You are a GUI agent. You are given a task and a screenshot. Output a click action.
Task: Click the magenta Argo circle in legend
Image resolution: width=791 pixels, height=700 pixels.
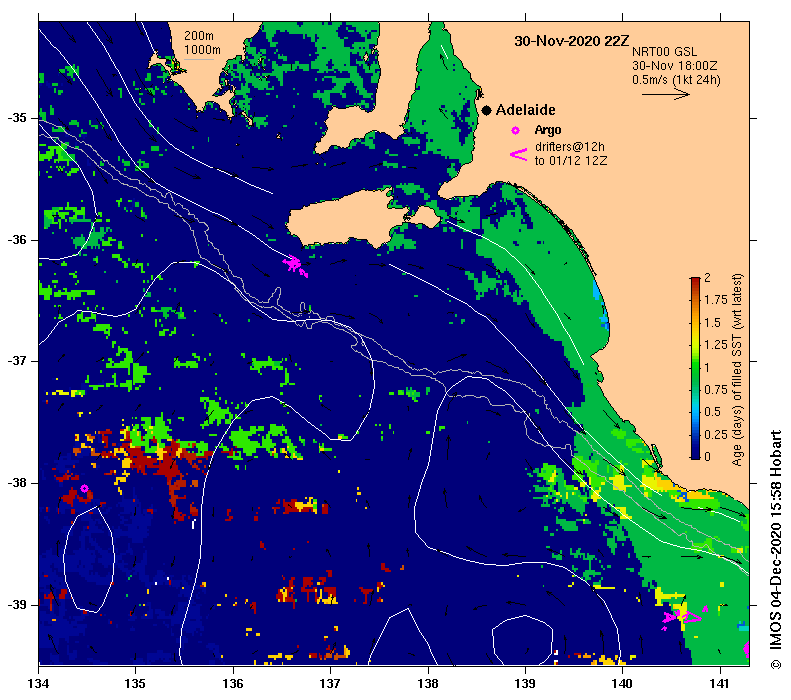pos(515,131)
